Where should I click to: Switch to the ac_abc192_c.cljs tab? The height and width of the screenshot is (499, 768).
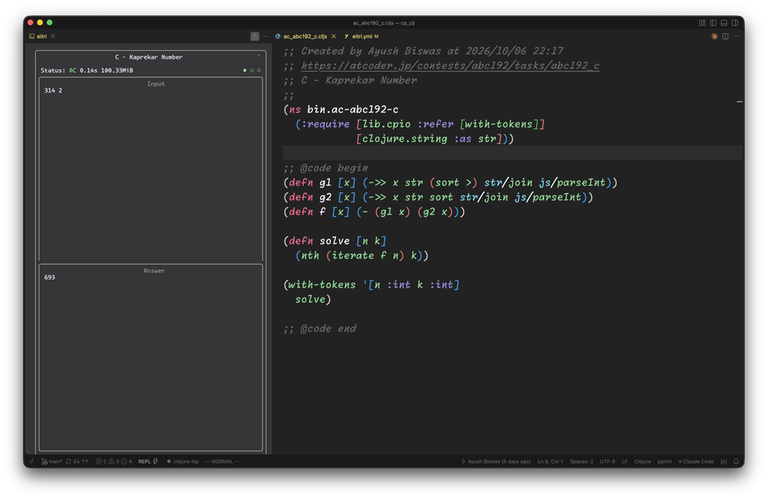tap(305, 36)
